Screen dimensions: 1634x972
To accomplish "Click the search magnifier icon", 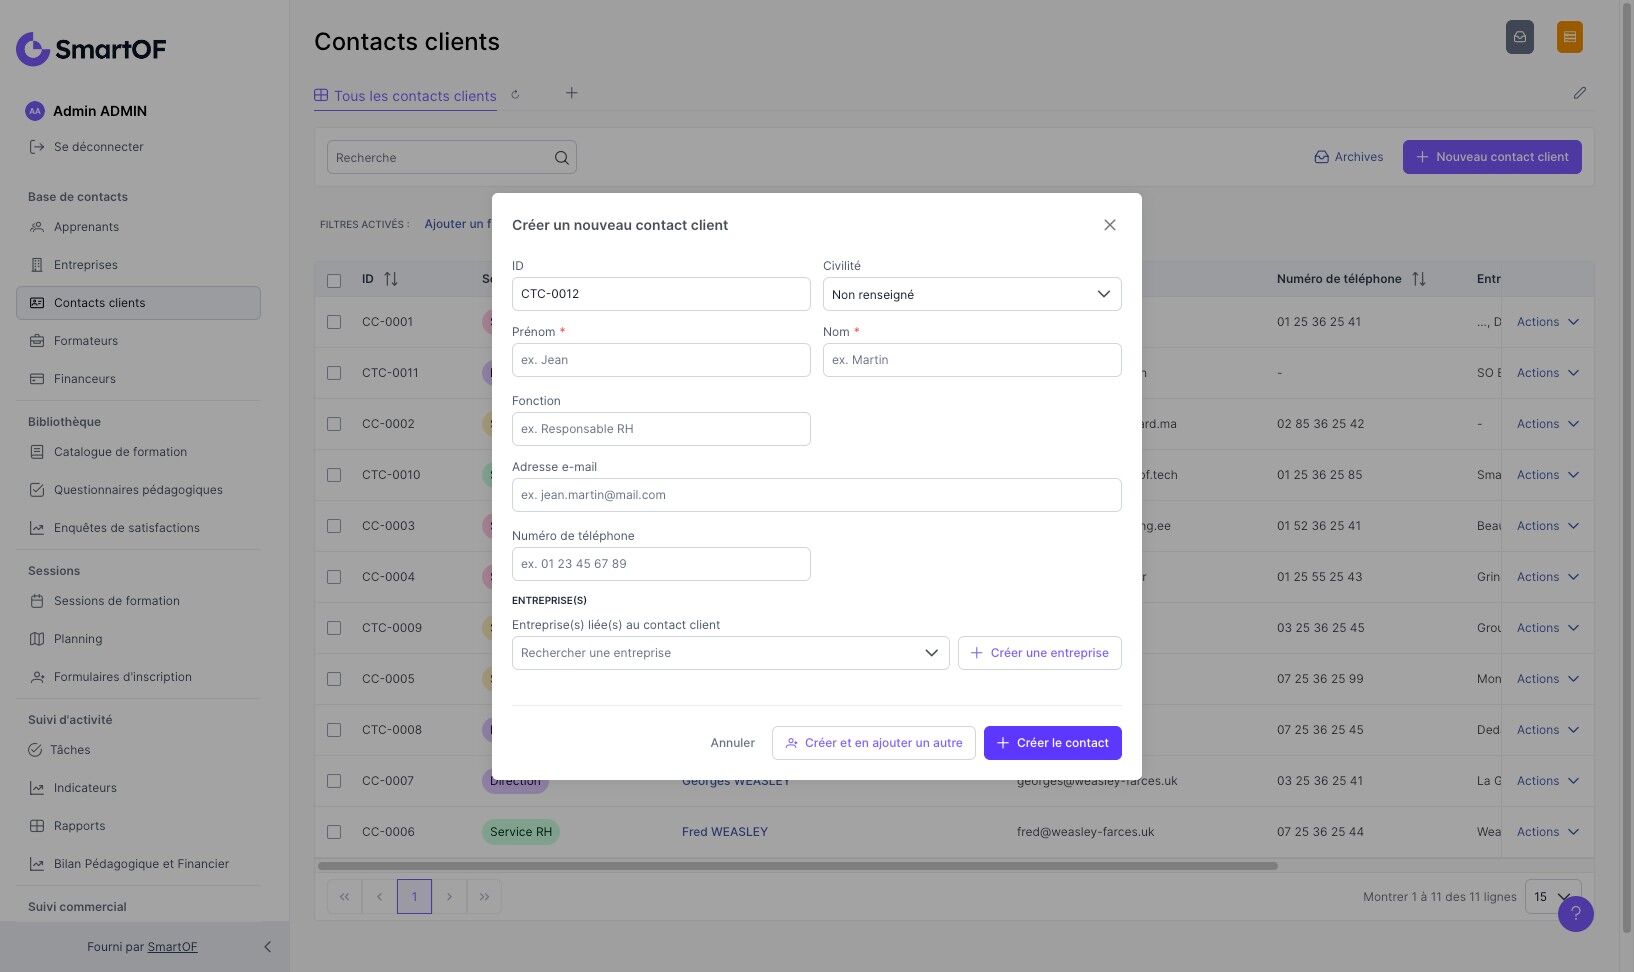I will (x=561, y=157).
